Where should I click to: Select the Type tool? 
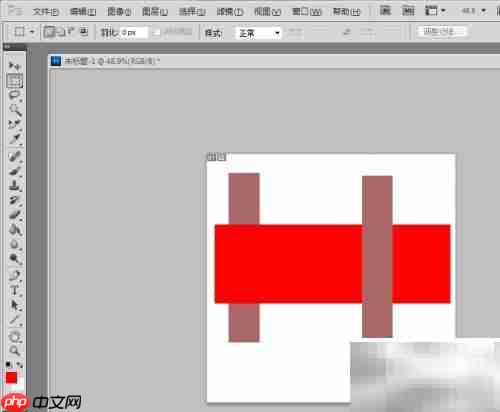(15, 290)
